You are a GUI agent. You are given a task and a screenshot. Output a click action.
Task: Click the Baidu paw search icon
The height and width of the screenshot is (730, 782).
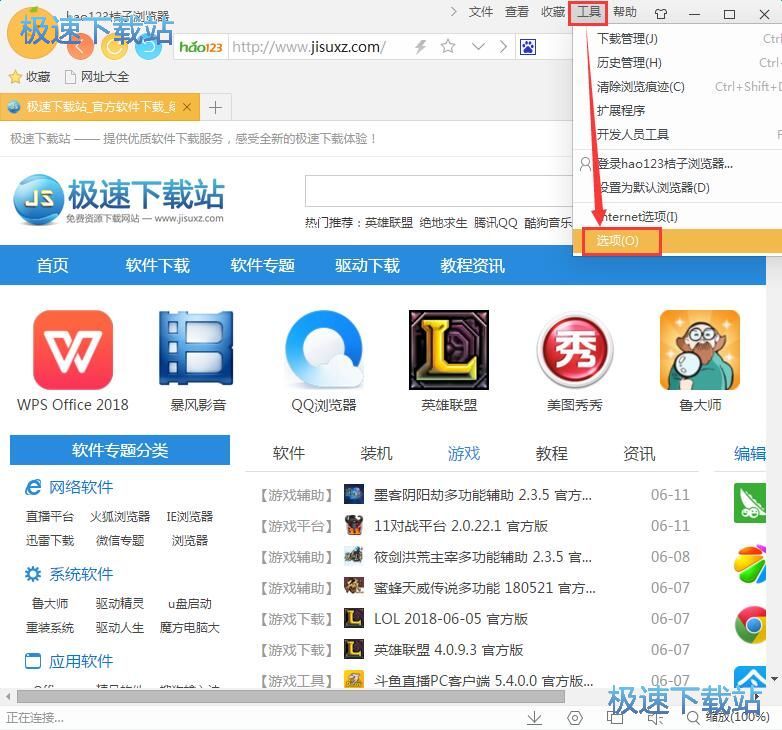tap(528, 47)
